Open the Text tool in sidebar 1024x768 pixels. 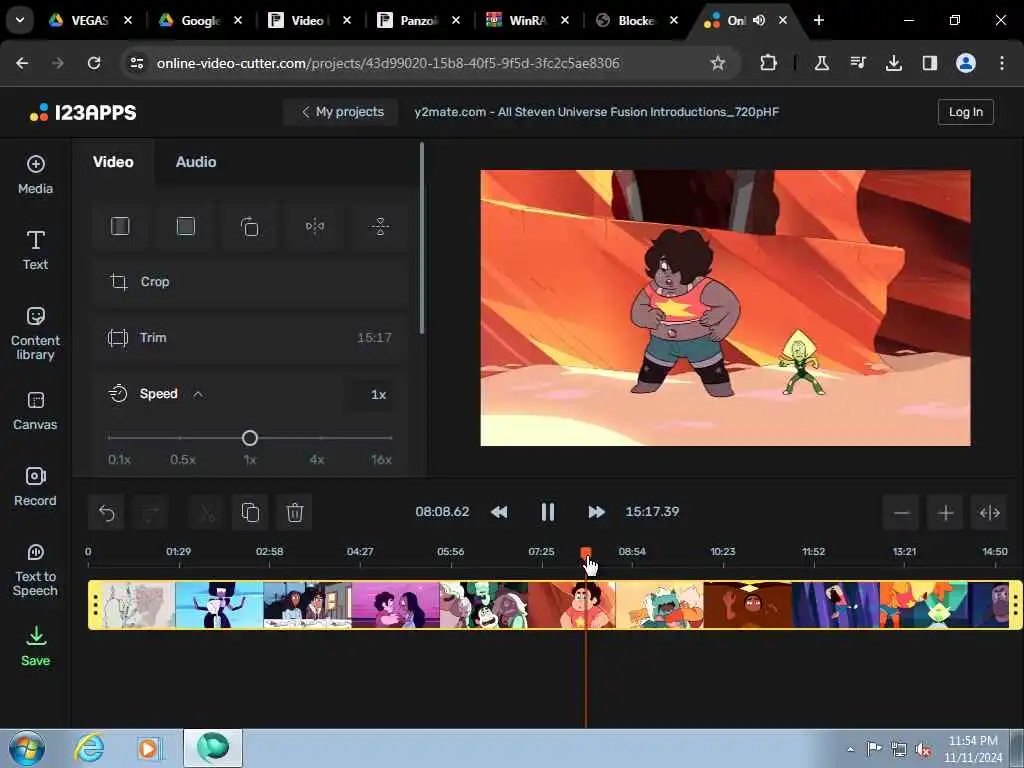click(35, 250)
